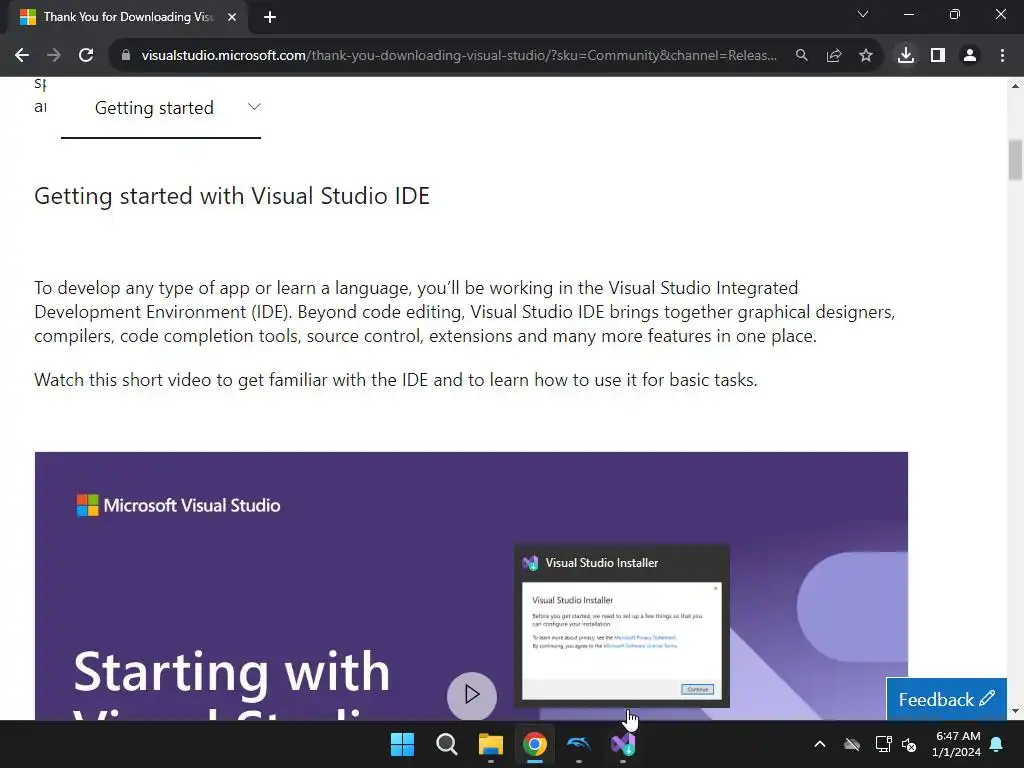Open the network tray icon

tap(884, 744)
